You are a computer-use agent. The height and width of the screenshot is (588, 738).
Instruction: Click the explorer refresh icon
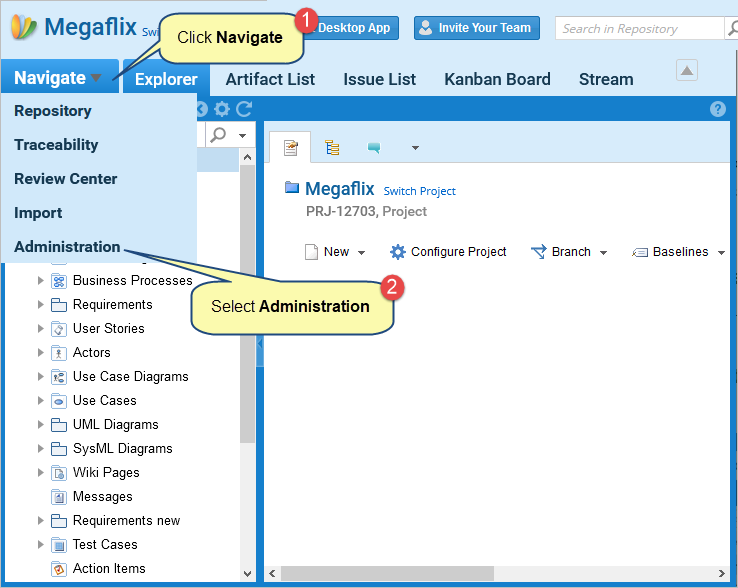click(x=244, y=109)
